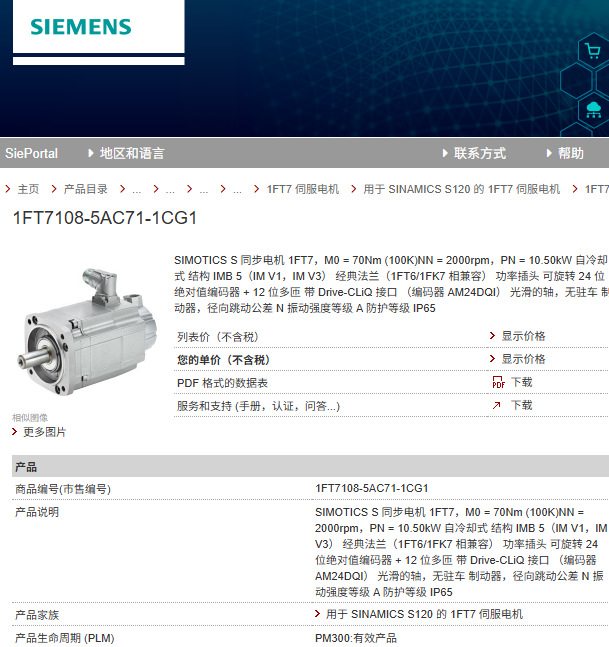Click red chevron beside 列表价 显示价格

tap(492, 335)
